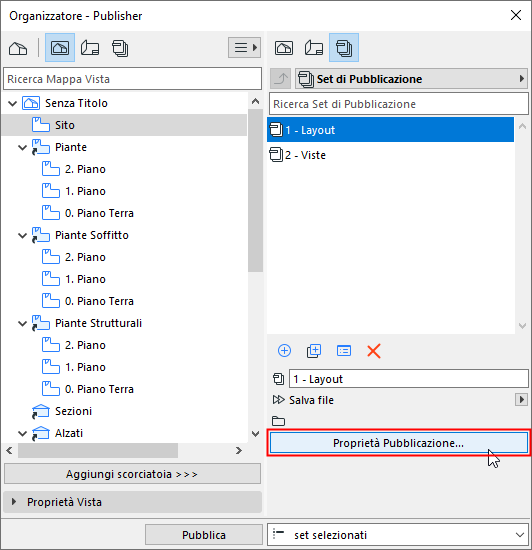
Task: Switch left panel to Layout Book icon
Action: coord(90,48)
